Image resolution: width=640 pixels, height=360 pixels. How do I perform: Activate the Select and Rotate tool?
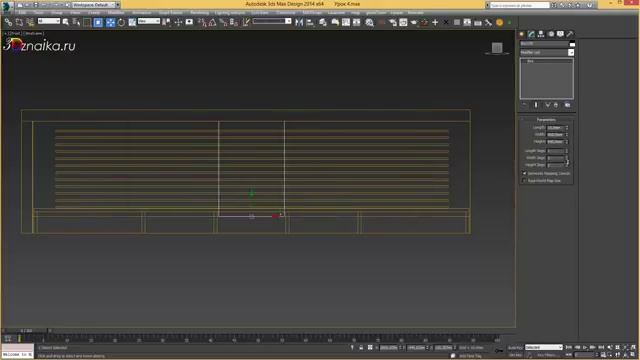click(121, 22)
